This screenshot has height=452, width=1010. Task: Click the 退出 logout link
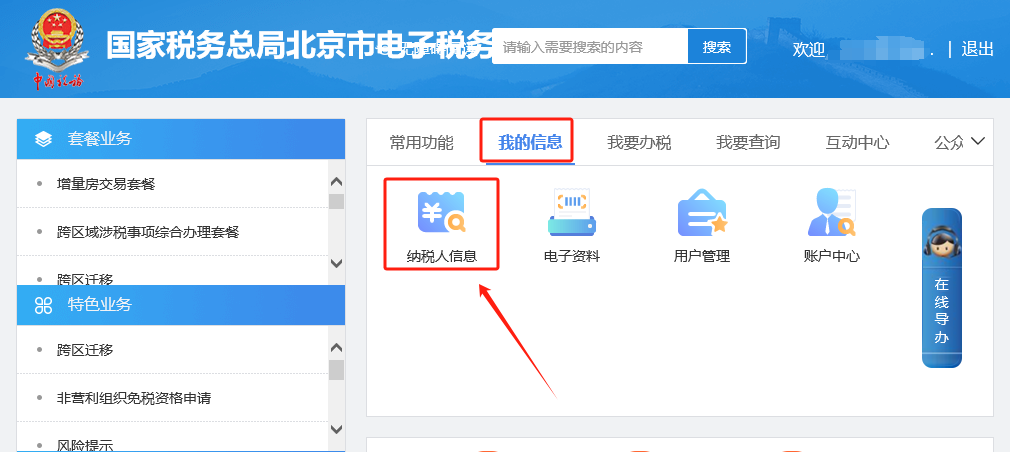click(x=977, y=49)
